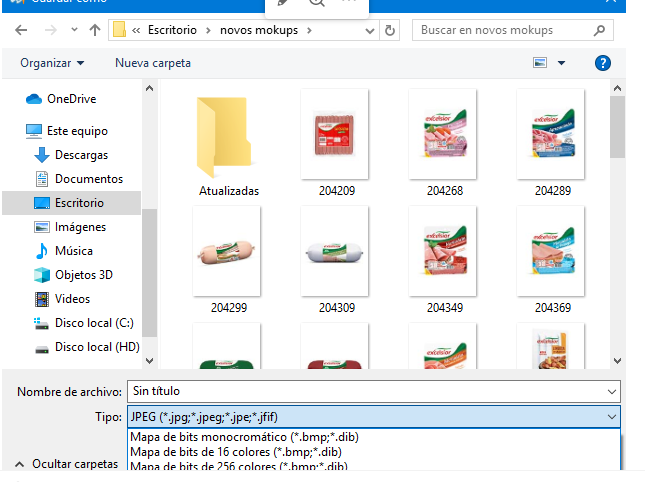Select image file 204289
645x482 pixels.
(x=552, y=144)
